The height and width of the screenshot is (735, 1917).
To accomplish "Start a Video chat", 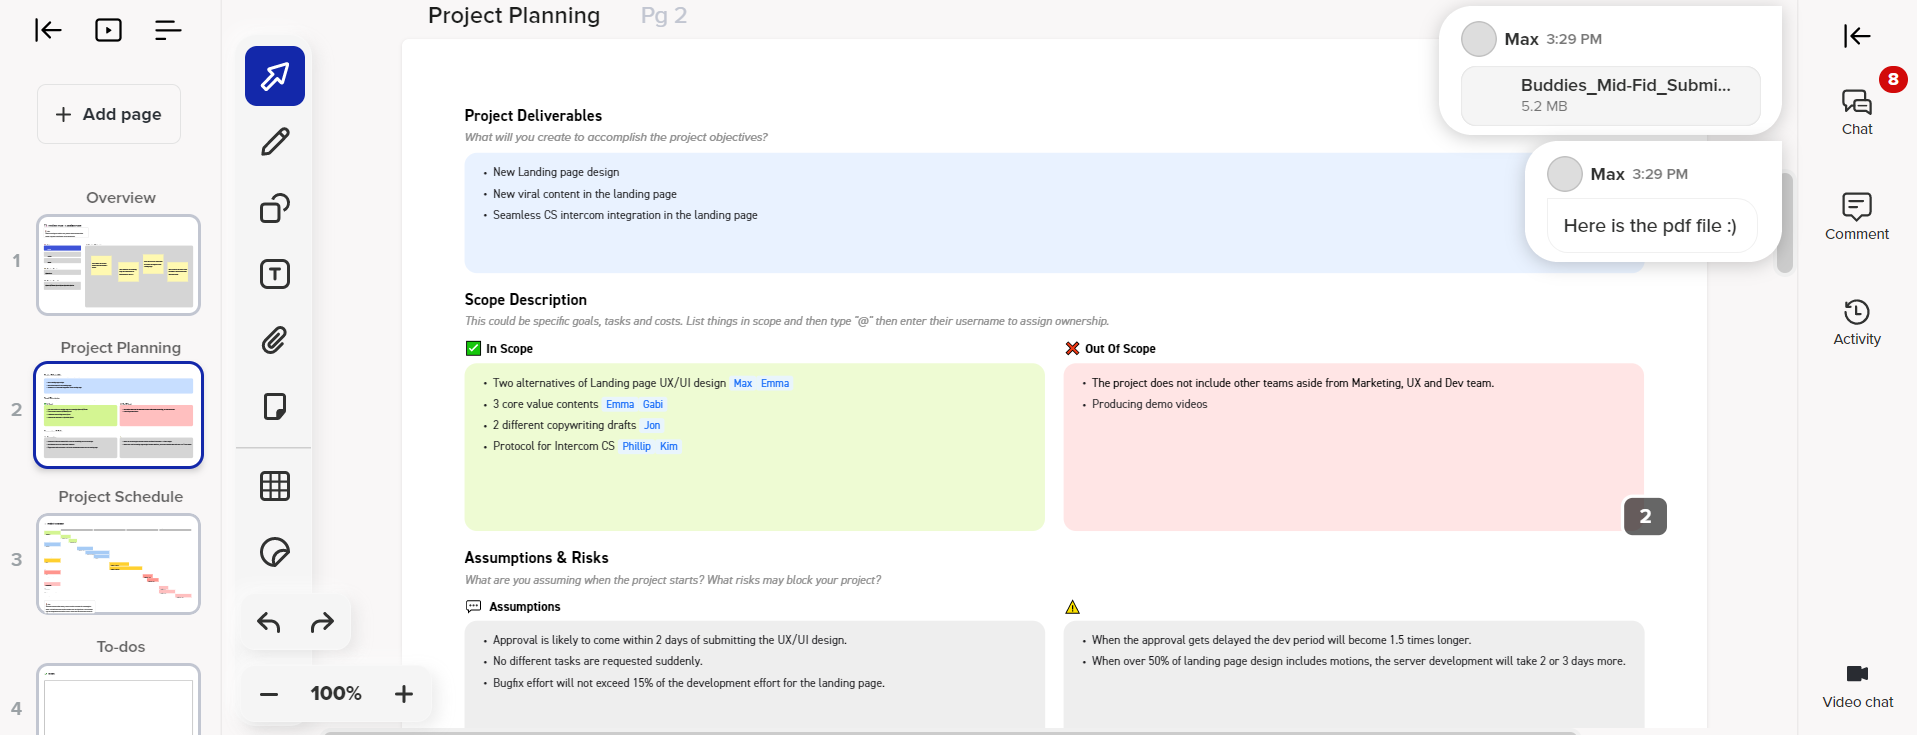I will tap(1857, 685).
